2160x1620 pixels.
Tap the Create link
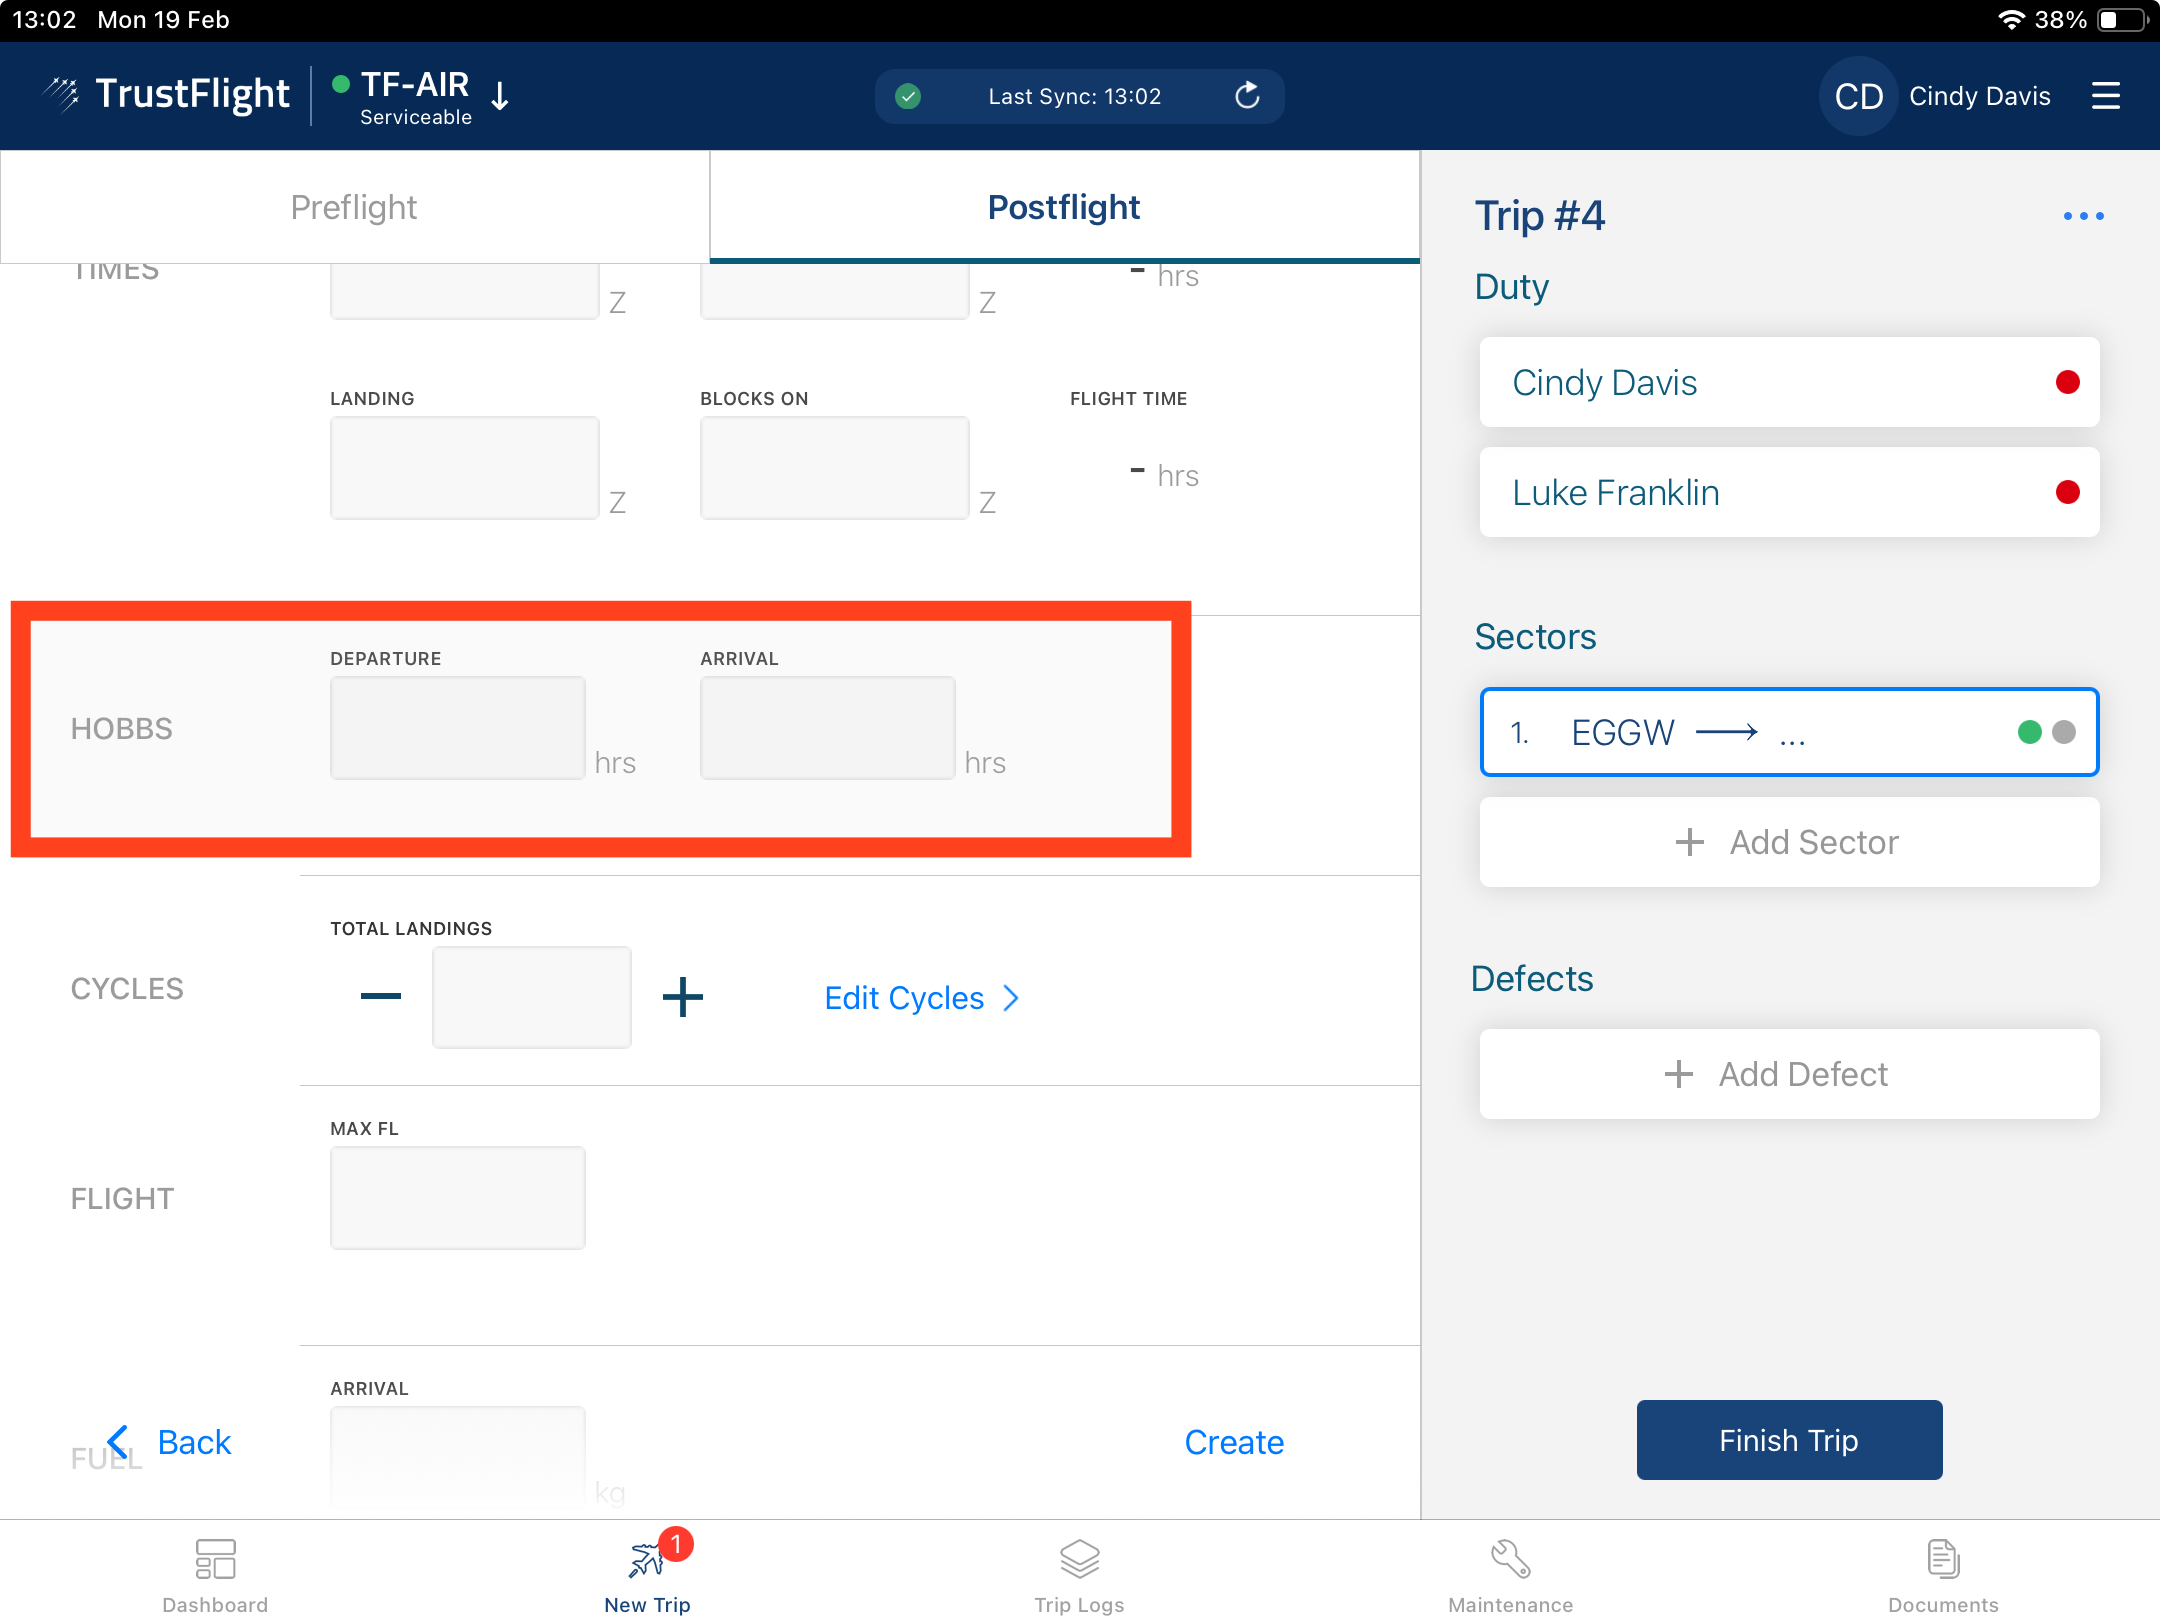(x=1233, y=1441)
